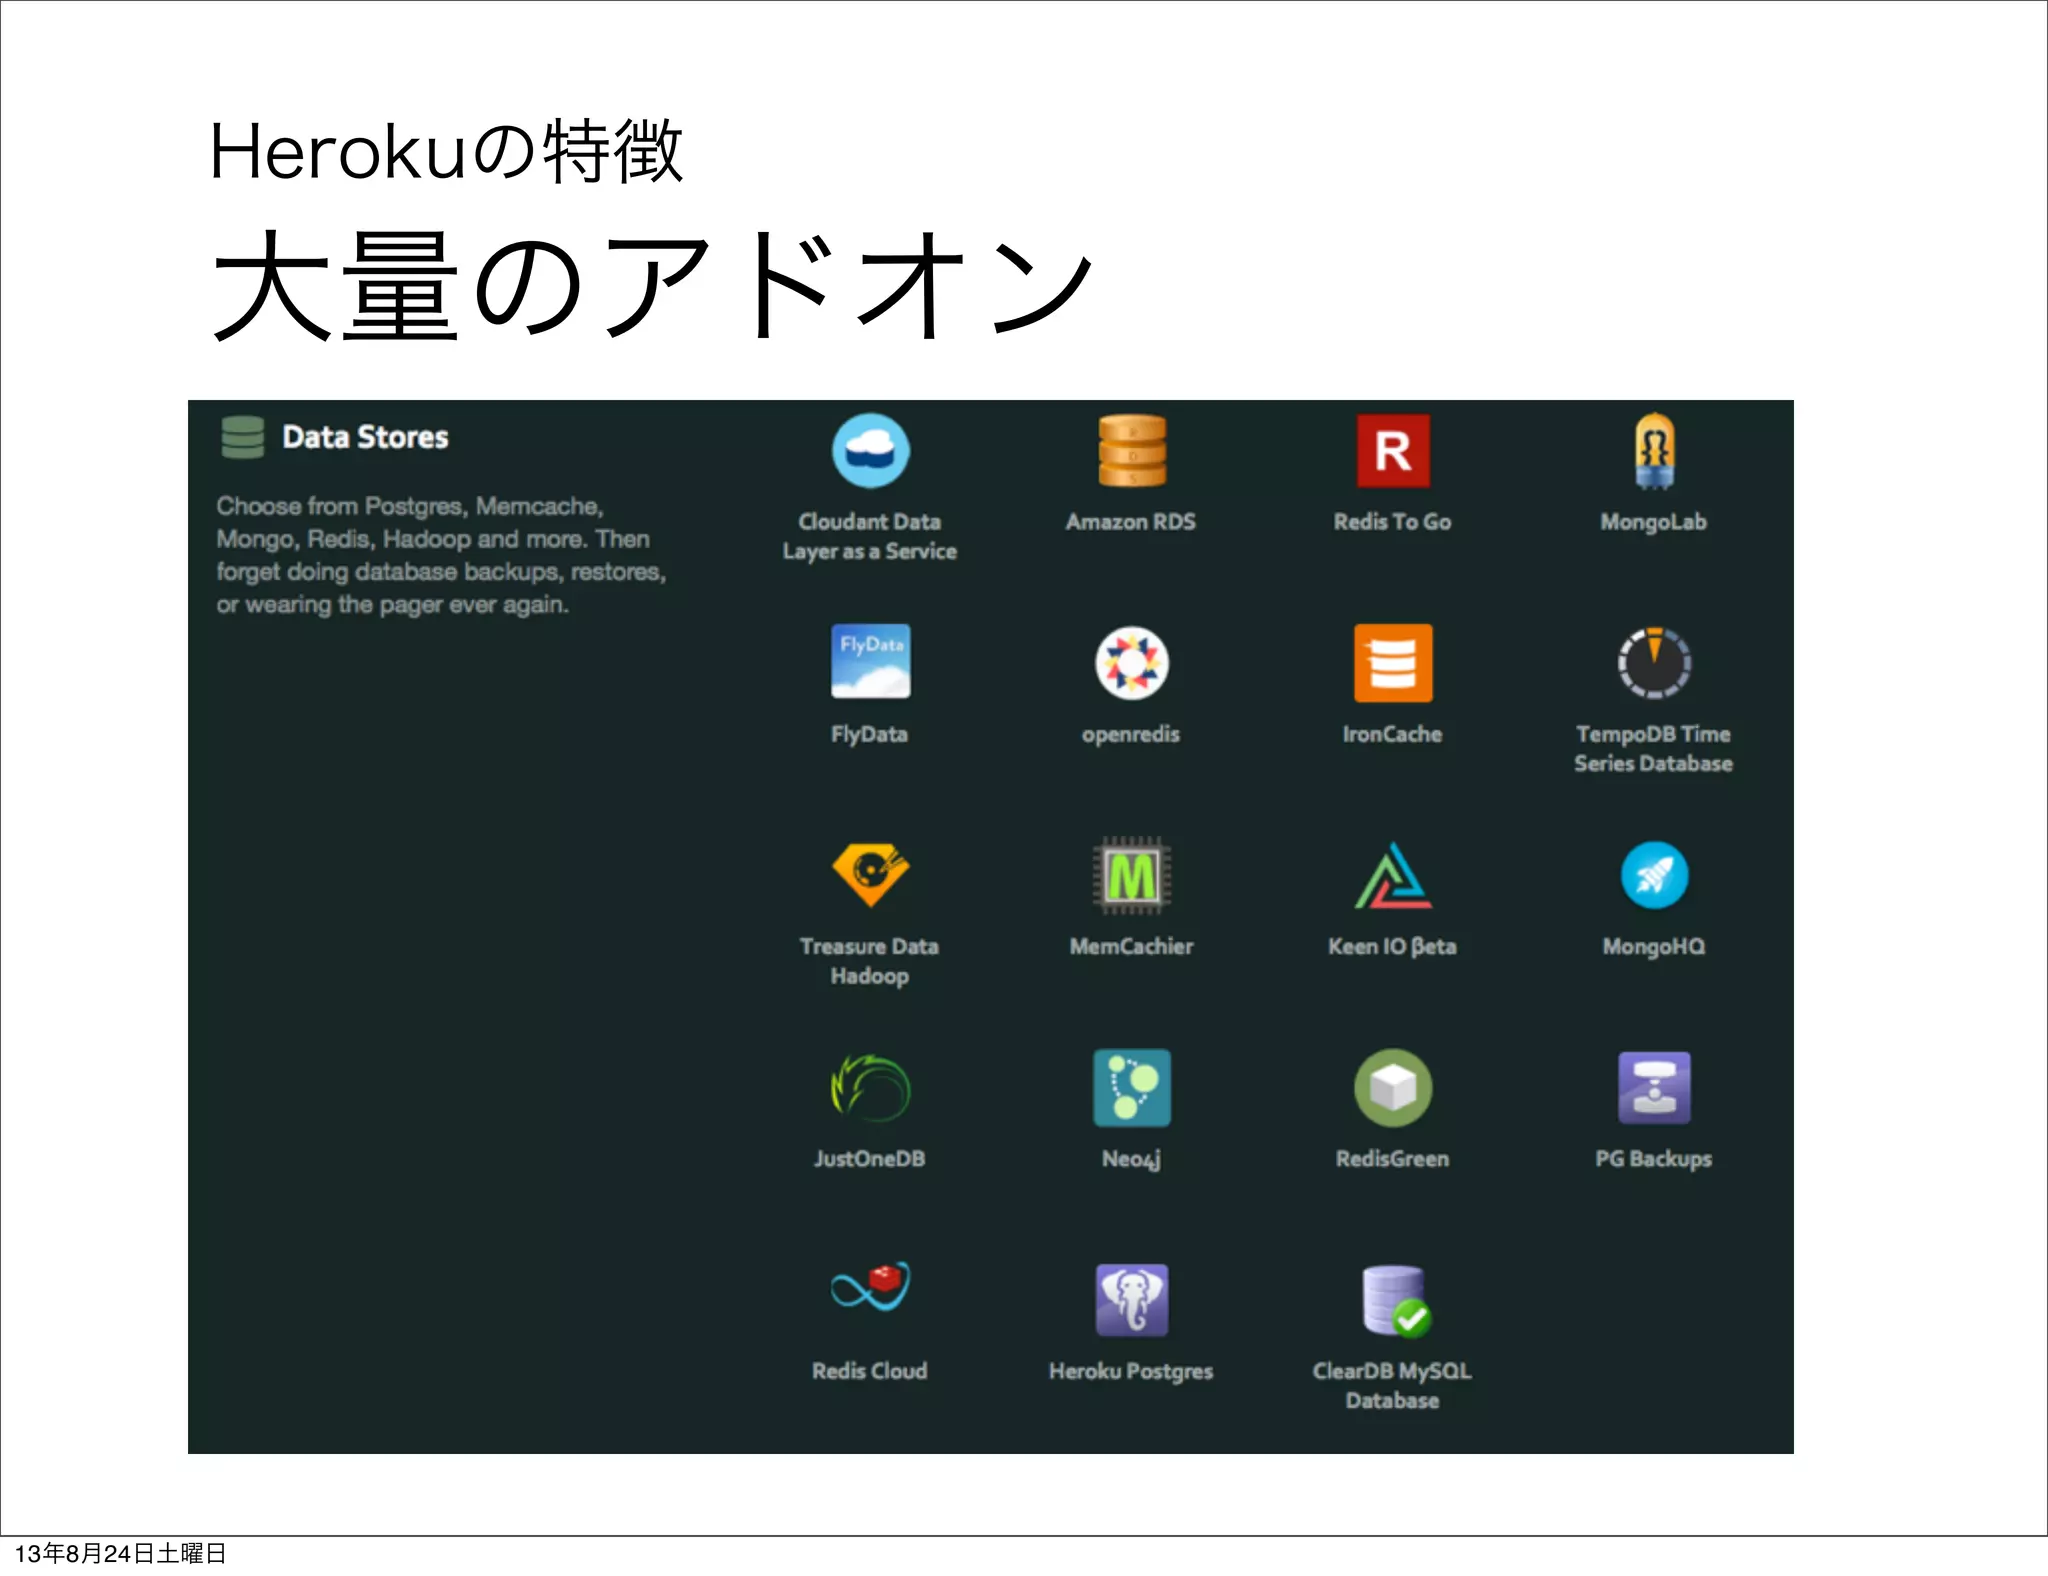Open the JustOneDB label
2048x1576 pixels.
click(870, 1159)
